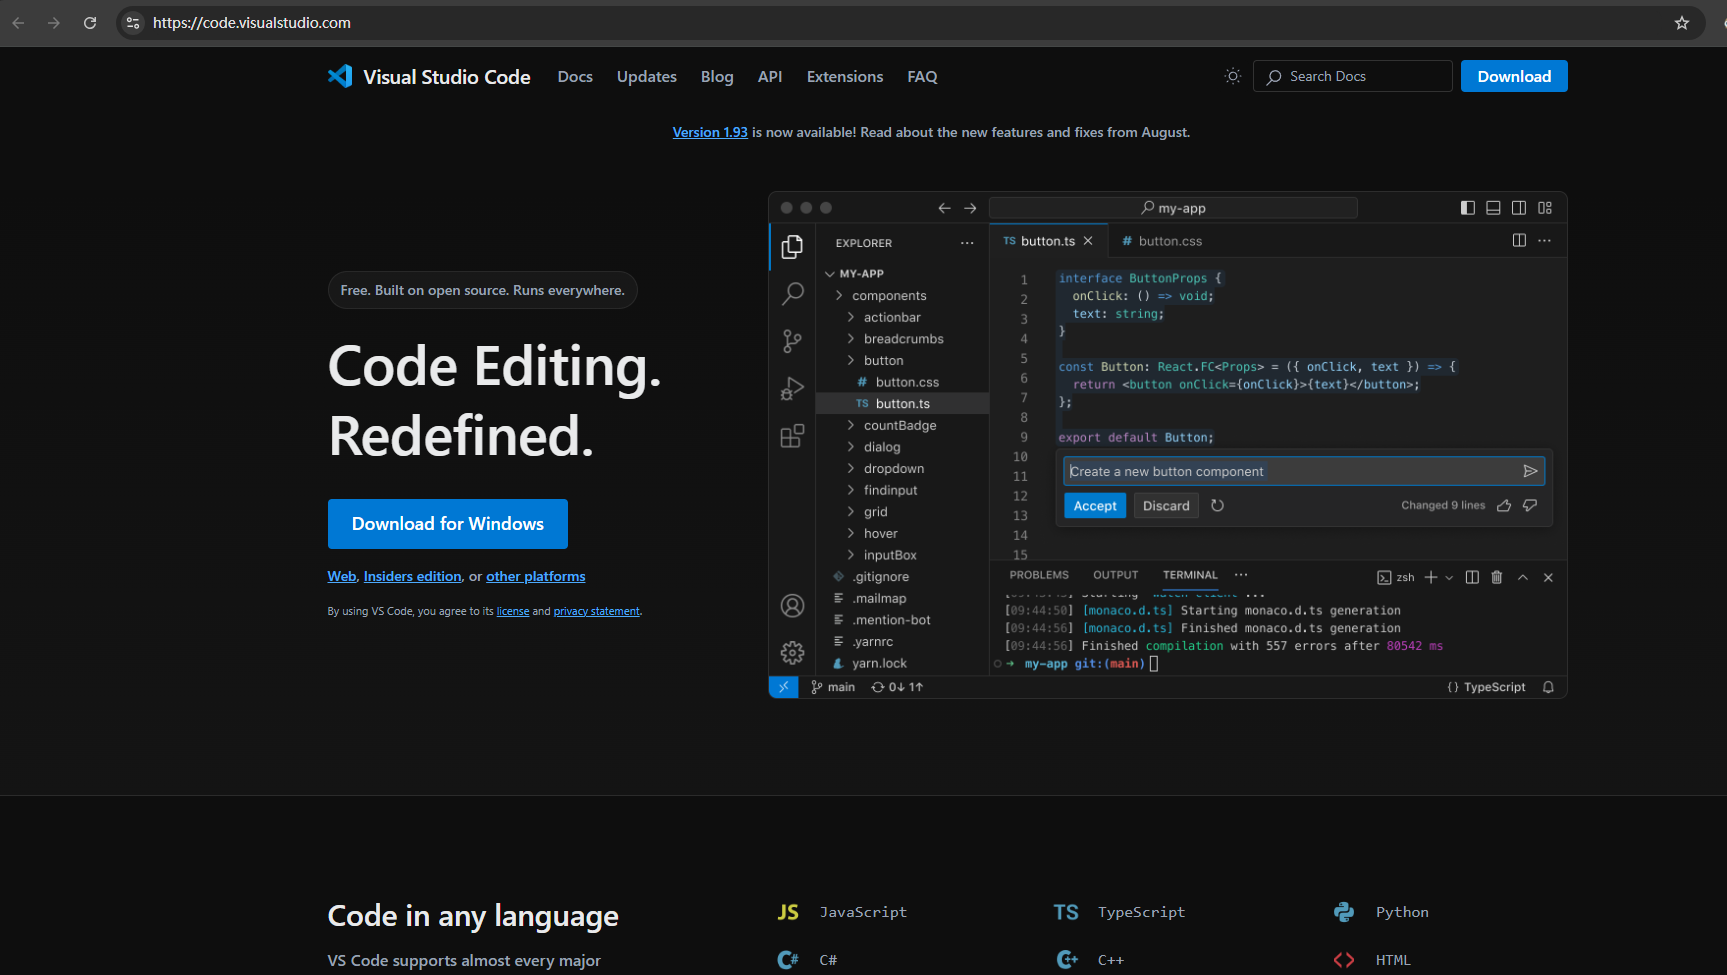Click the Search Docs input field
Screen dimensions: 1727x975
tap(1353, 76)
